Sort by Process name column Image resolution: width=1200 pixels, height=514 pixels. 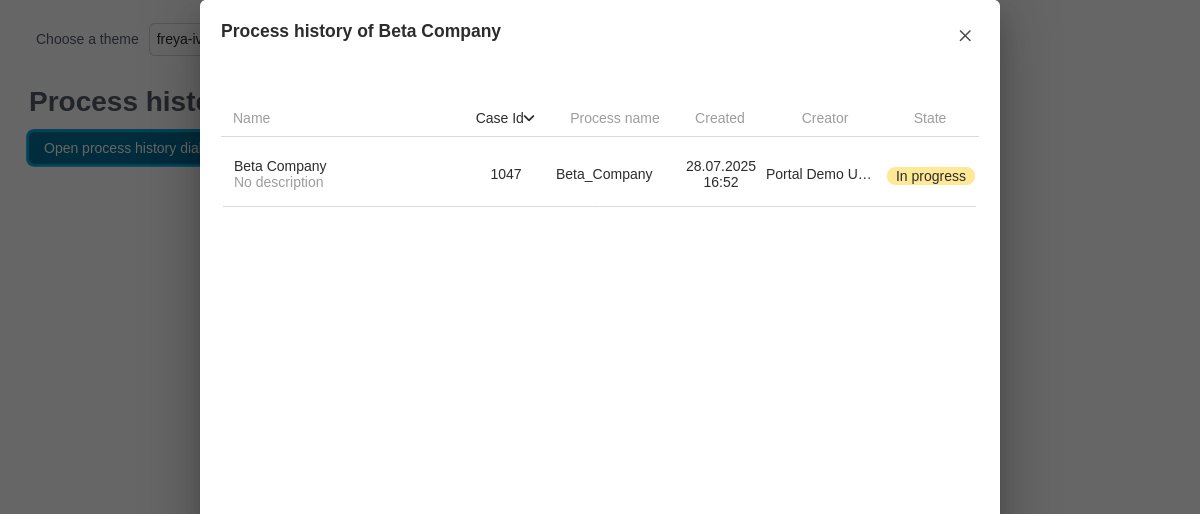(614, 118)
